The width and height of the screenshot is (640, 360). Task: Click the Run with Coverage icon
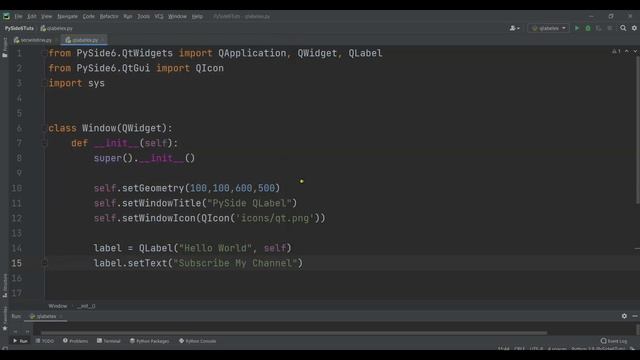[x=599, y=28]
